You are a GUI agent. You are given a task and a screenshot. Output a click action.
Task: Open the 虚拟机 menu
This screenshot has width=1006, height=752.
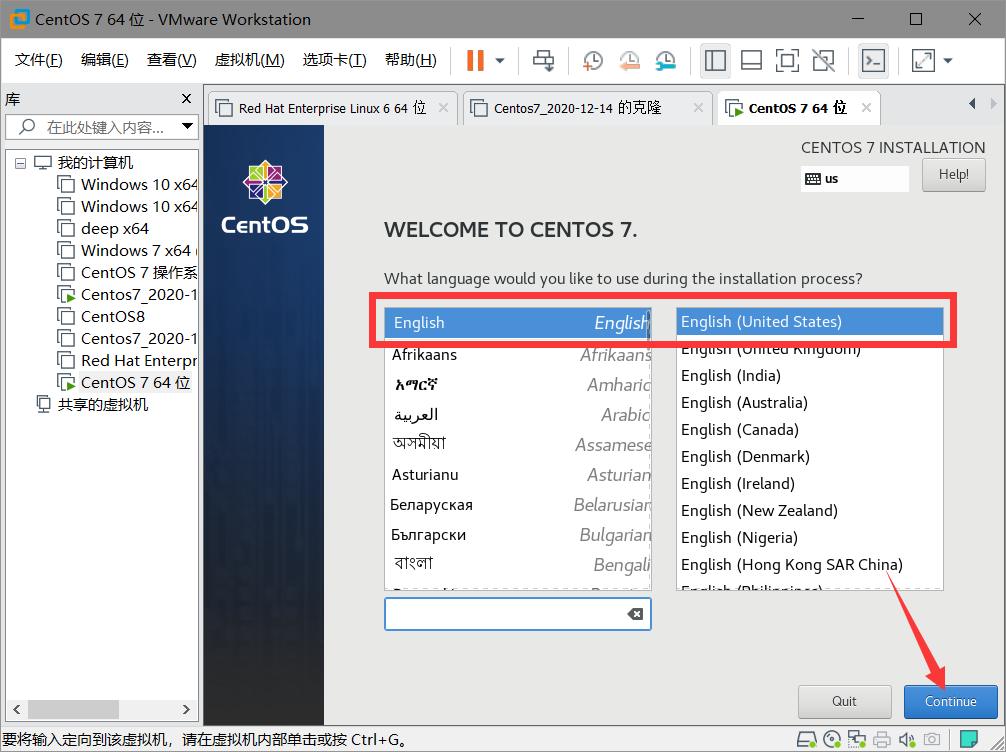pyautogui.click(x=249, y=60)
